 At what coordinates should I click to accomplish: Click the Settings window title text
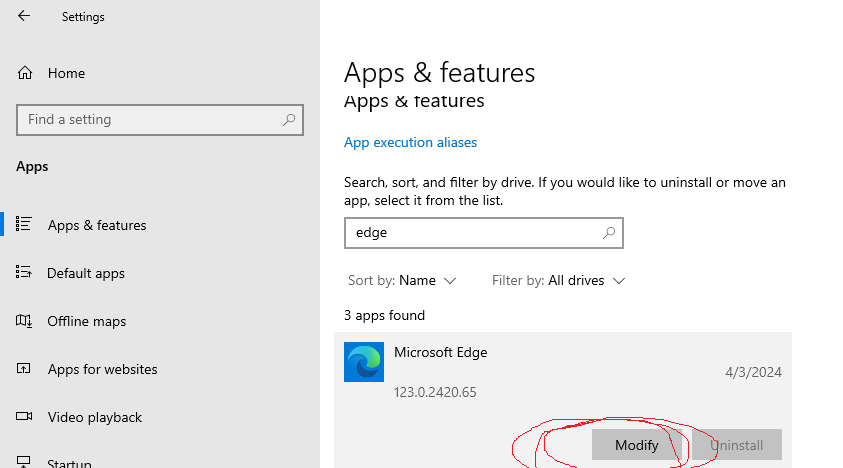(83, 17)
